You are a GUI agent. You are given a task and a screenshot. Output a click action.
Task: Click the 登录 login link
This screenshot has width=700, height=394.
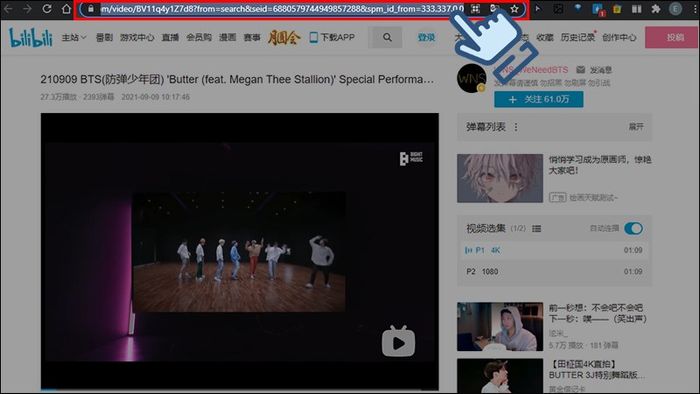(x=426, y=37)
